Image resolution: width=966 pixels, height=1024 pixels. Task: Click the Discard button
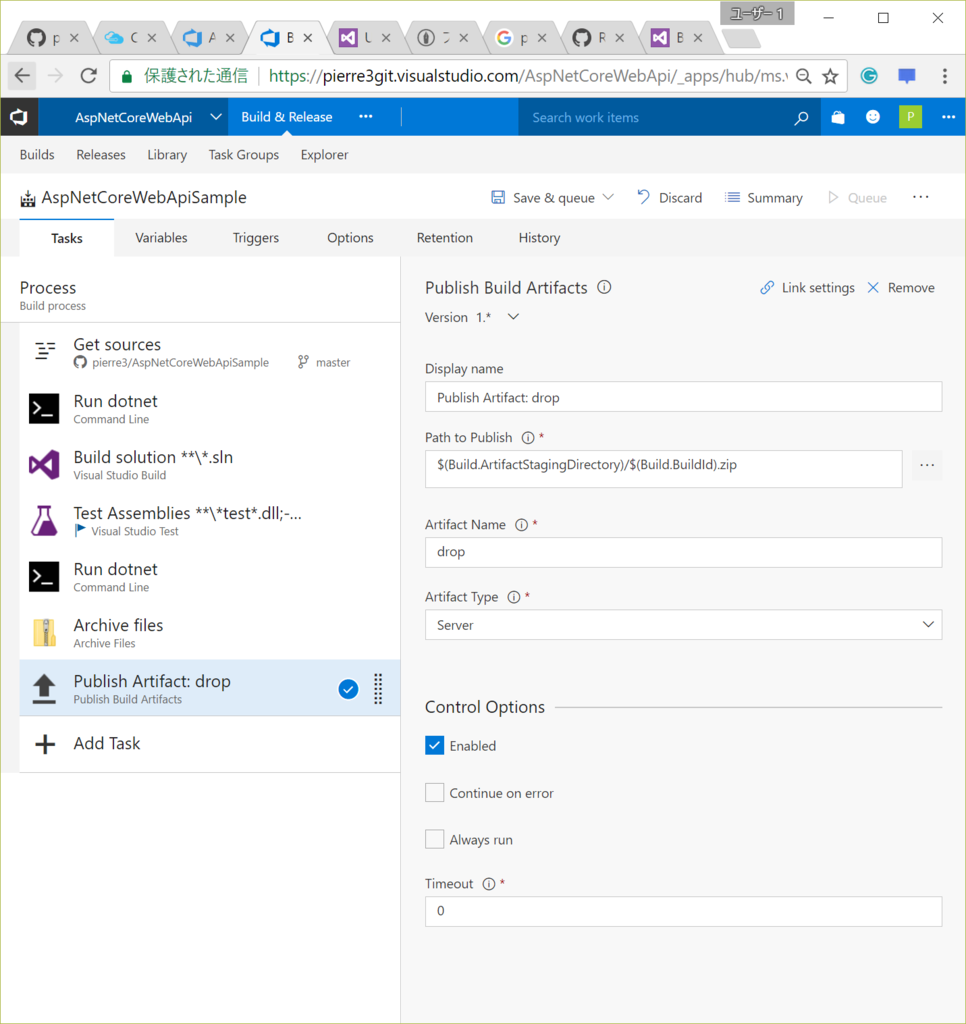click(x=669, y=197)
